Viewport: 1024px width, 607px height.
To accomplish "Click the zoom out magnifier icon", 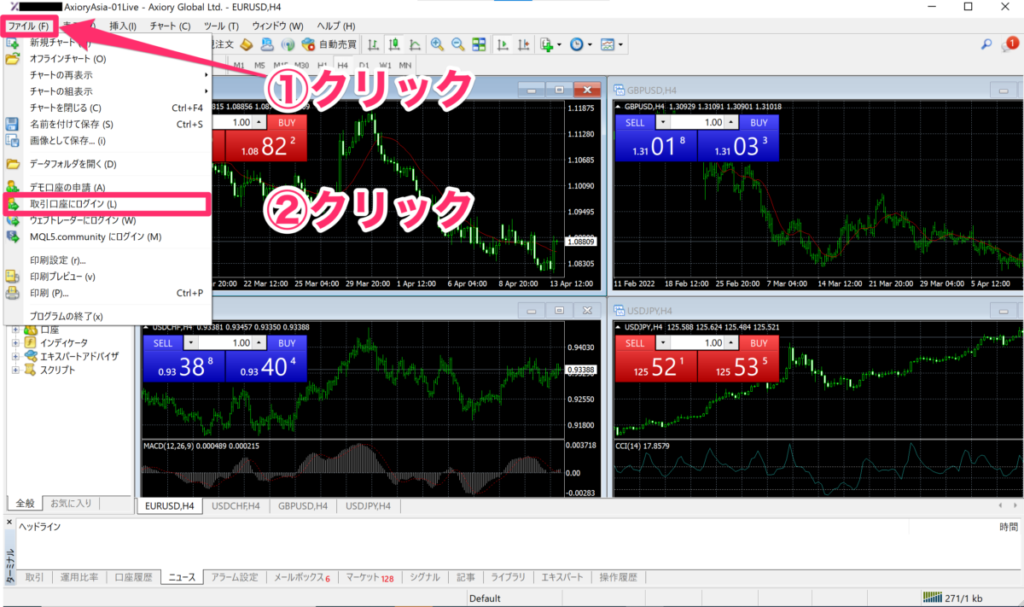I will (x=458, y=44).
